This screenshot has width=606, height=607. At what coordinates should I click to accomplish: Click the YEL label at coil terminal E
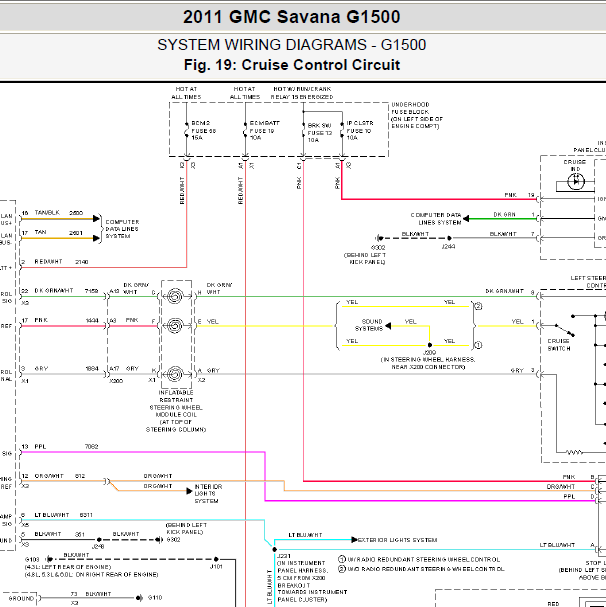[212, 321]
